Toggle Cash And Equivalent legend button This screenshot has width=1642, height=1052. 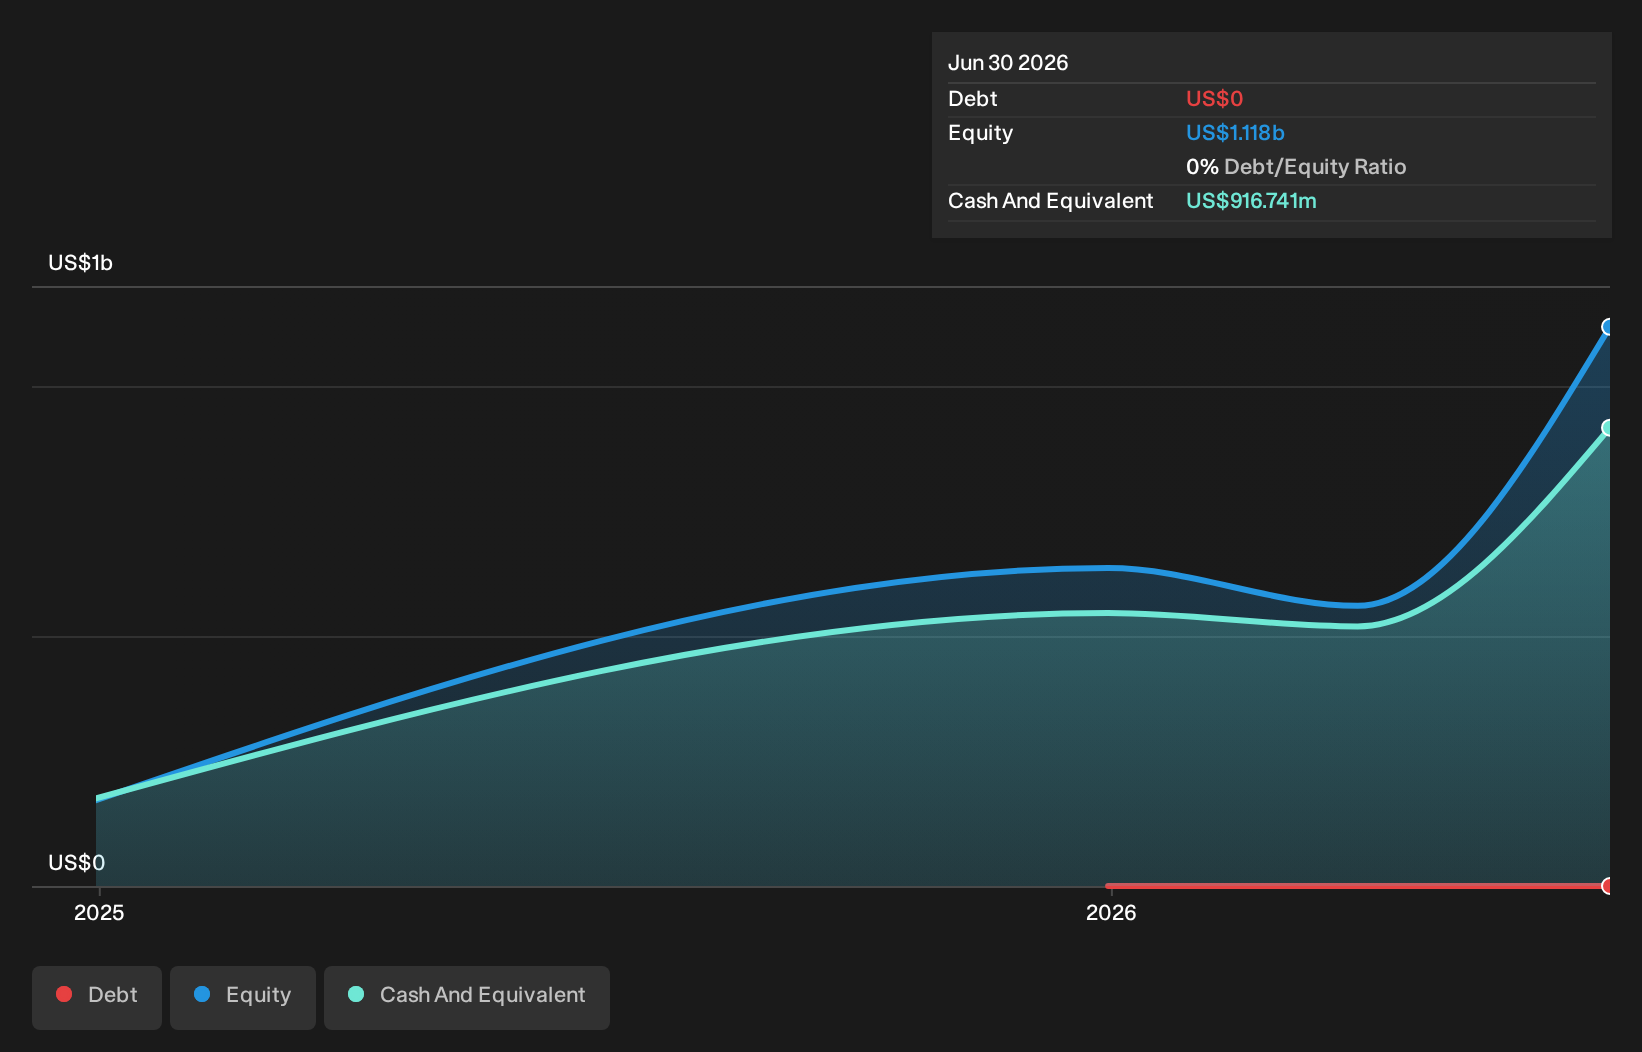pos(467,997)
